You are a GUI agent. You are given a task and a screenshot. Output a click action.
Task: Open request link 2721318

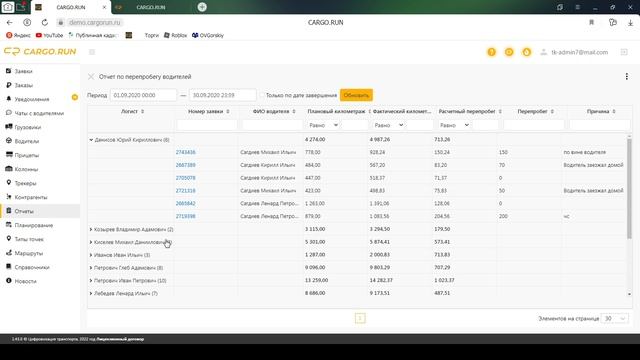click(186, 191)
